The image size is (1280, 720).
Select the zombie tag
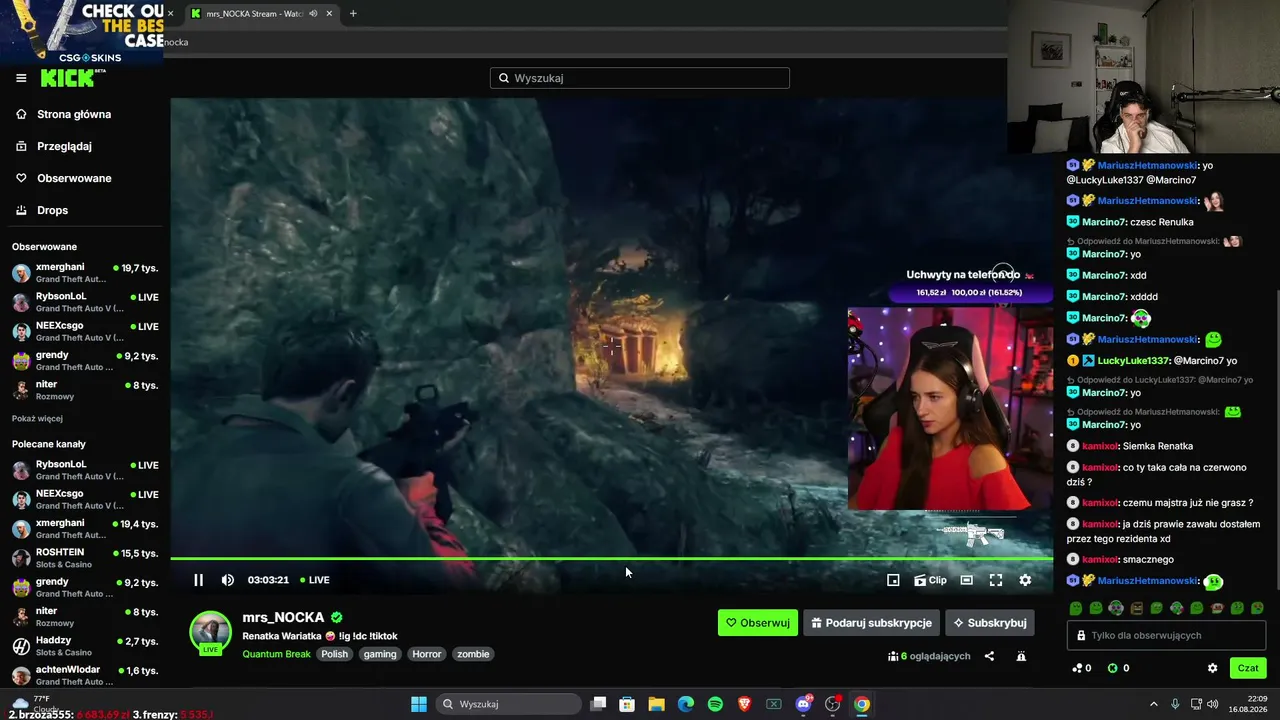pyautogui.click(x=473, y=654)
